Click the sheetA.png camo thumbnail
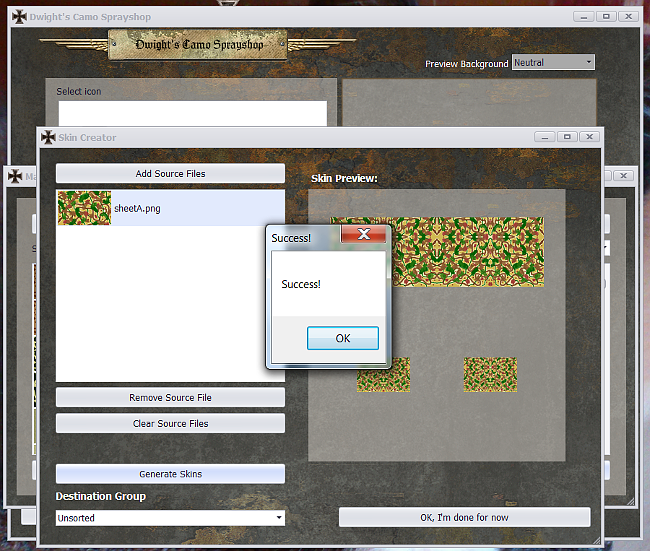Image resolution: width=650 pixels, height=551 pixels. pyautogui.click(x=84, y=208)
